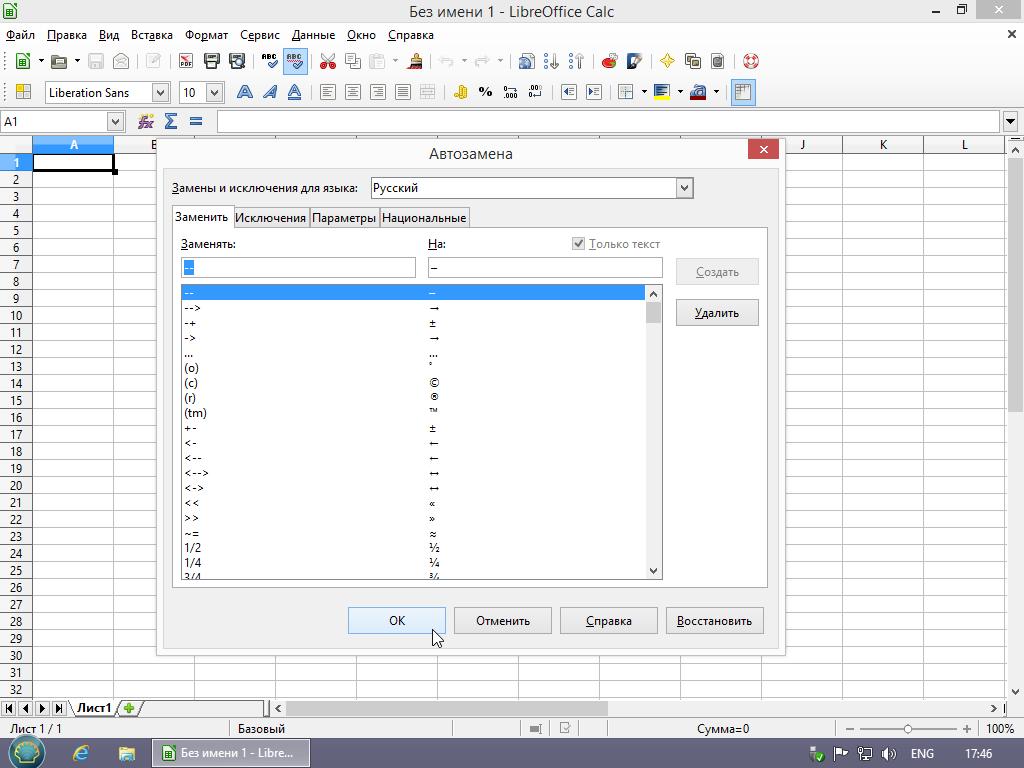Open the font size dropdown
The width and height of the screenshot is (1024, 768).
[x=215, y=93]
